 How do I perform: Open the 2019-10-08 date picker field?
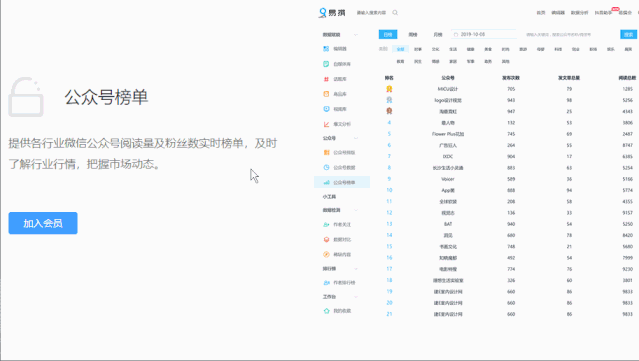tap(484, 35)
